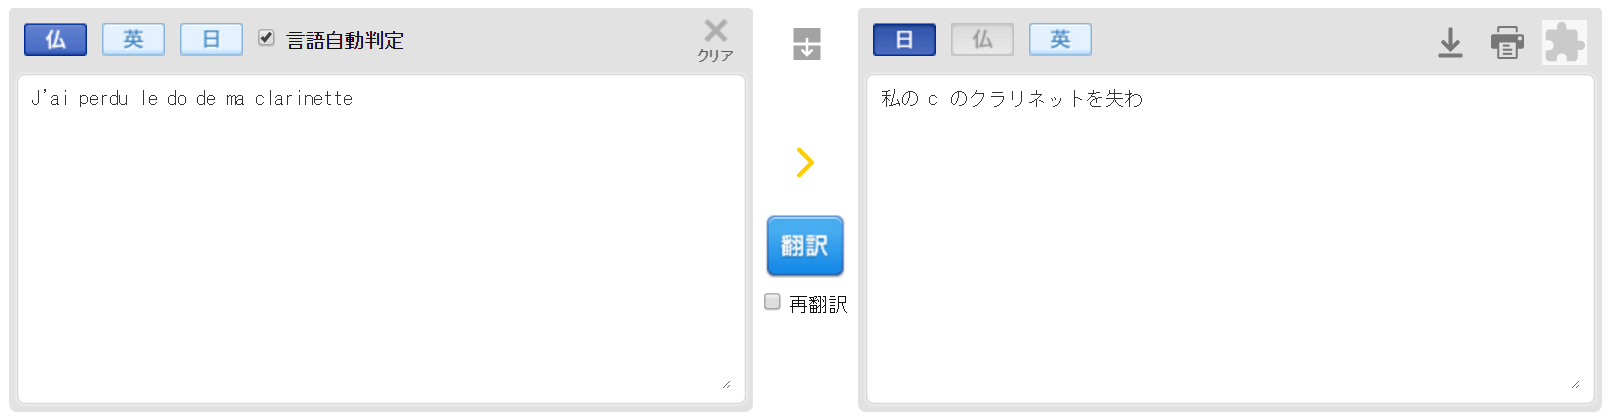Screen dimensions: 1610x419
Task: Enable the 再翻訳 checkbox
Action: pyautogui.click(x=772, y=301)
